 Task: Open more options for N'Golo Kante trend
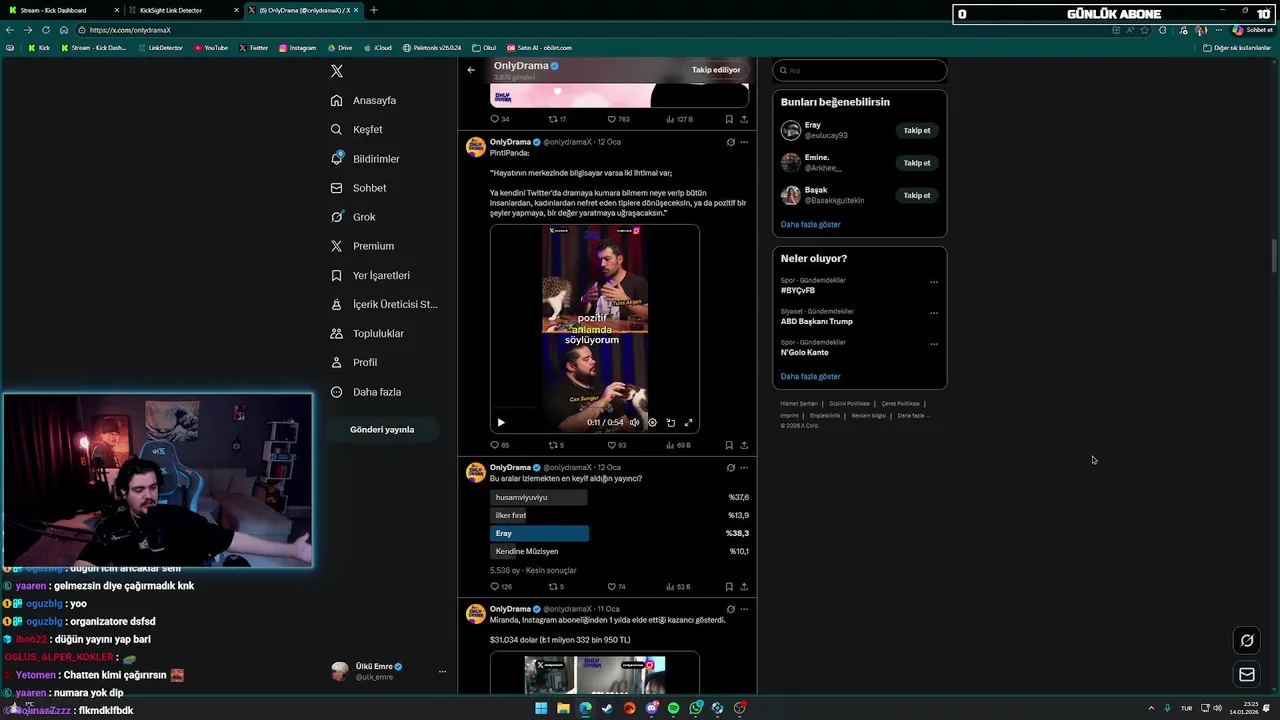[934, 344]
